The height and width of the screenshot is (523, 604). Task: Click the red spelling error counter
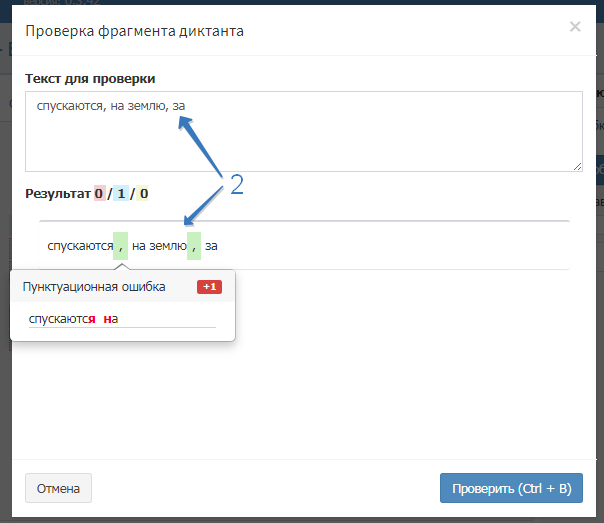(99, 193)
